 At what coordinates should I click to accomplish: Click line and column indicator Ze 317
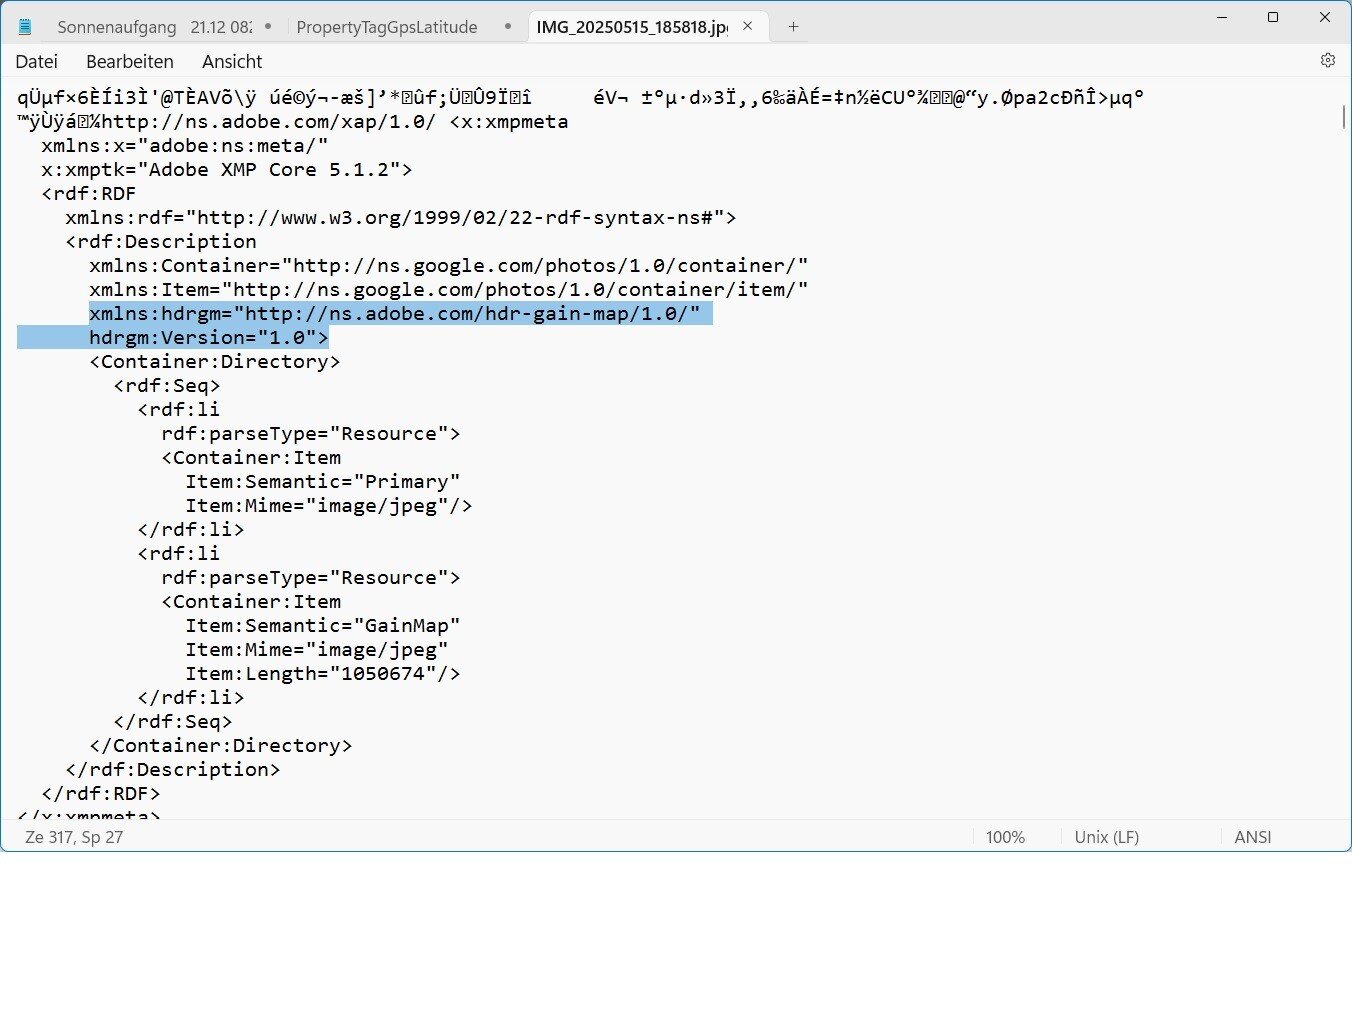(x=74, y=837)
